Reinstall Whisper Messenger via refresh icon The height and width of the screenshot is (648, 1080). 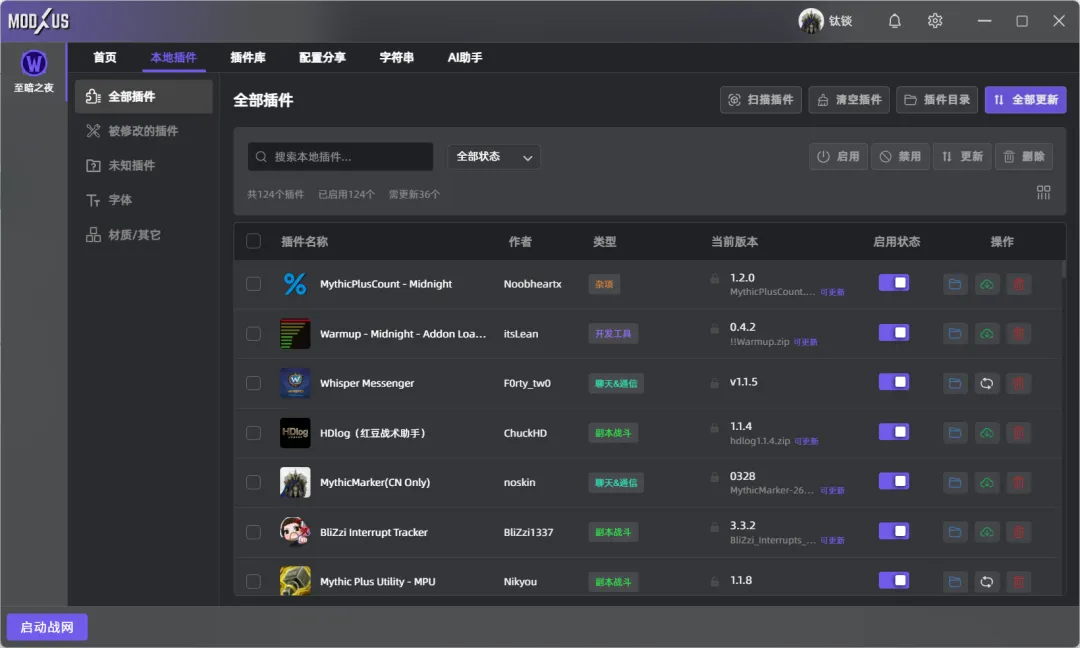tap(986, 383)
